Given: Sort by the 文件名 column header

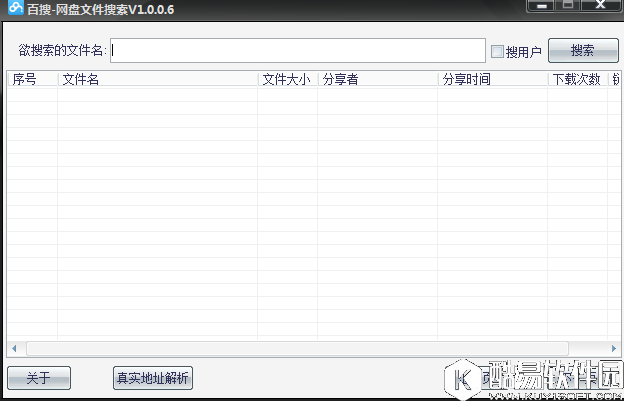Looking at the screenshot, I should point(158,79).
